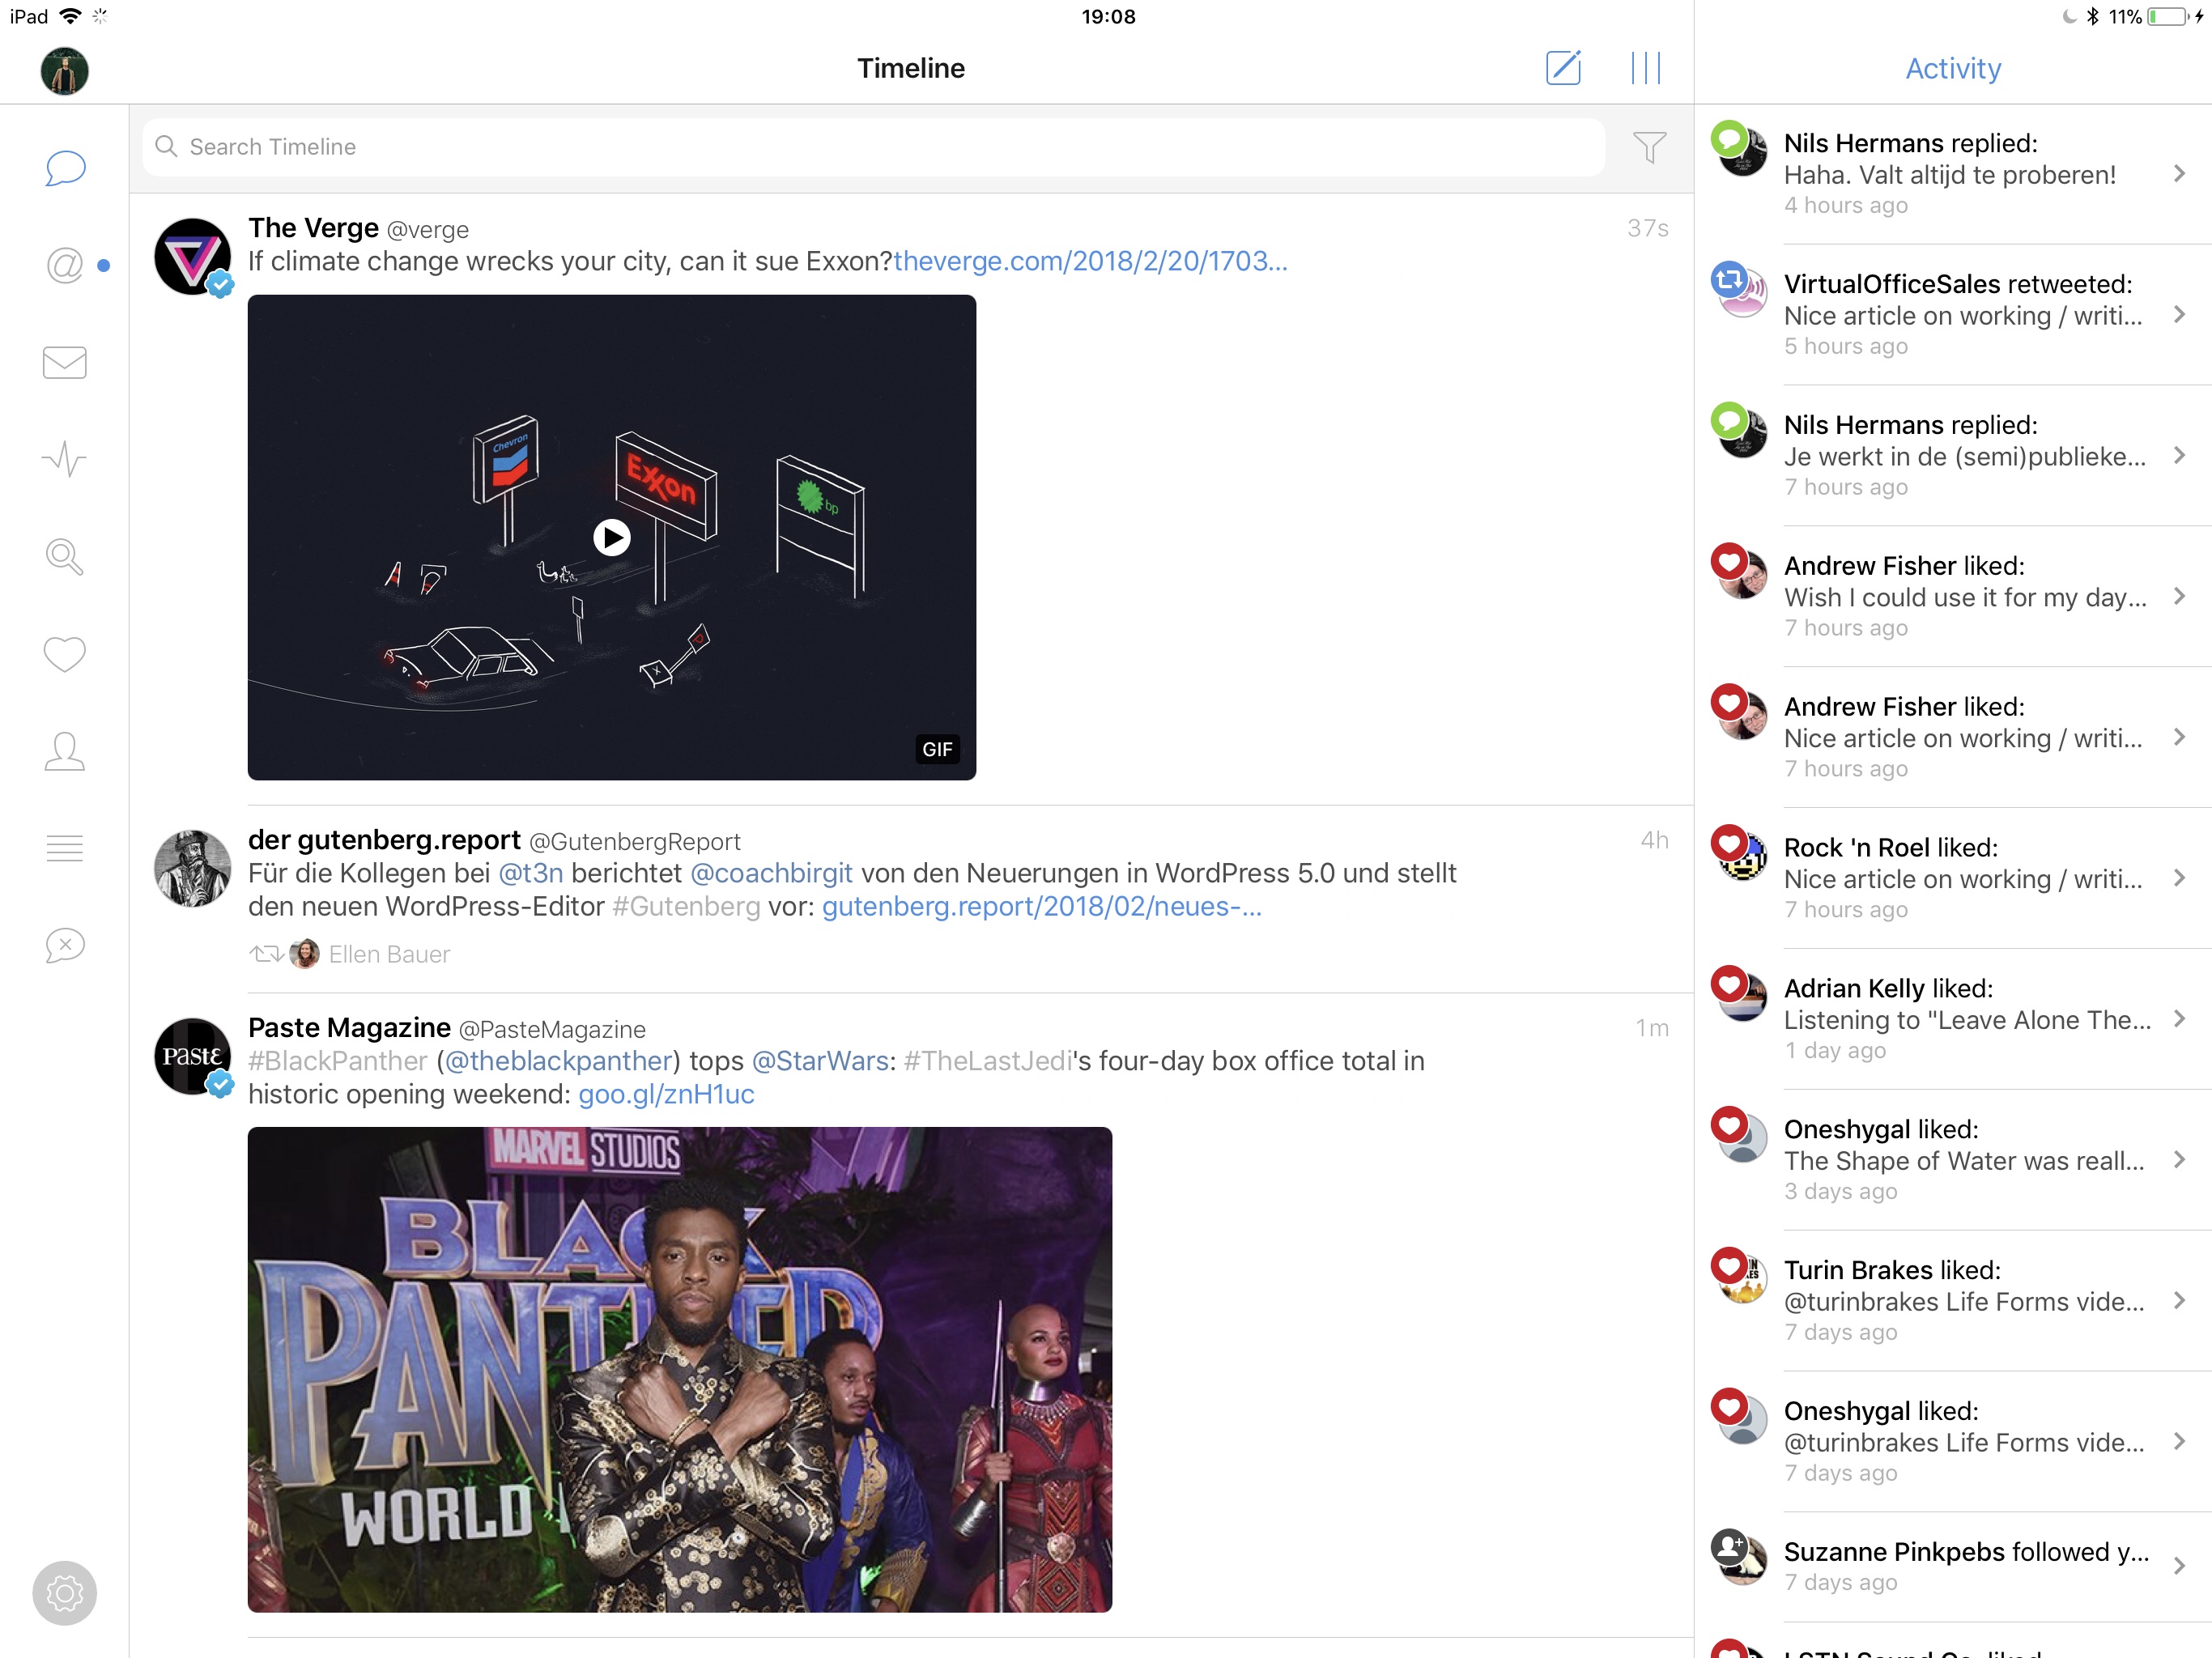Image resolution: width=2212 pixels, height=1658 pixels.
Task: Select 'The Shape of Water was reall...' text
Action: click(1964, 1161)
